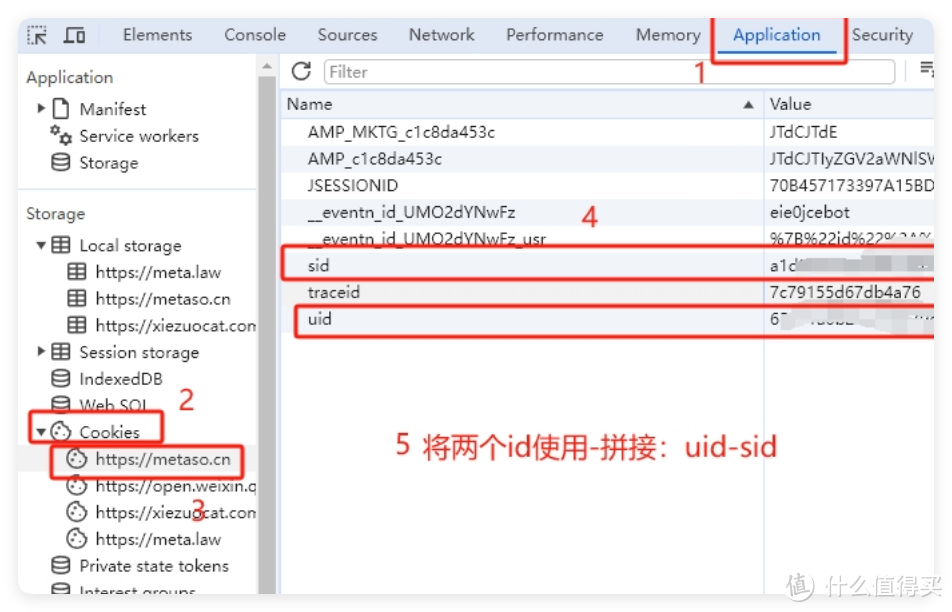Click the table icon beside https://meta.law local storage
The height and width of the screenshot is (612, 952).
tap(76, 271)
